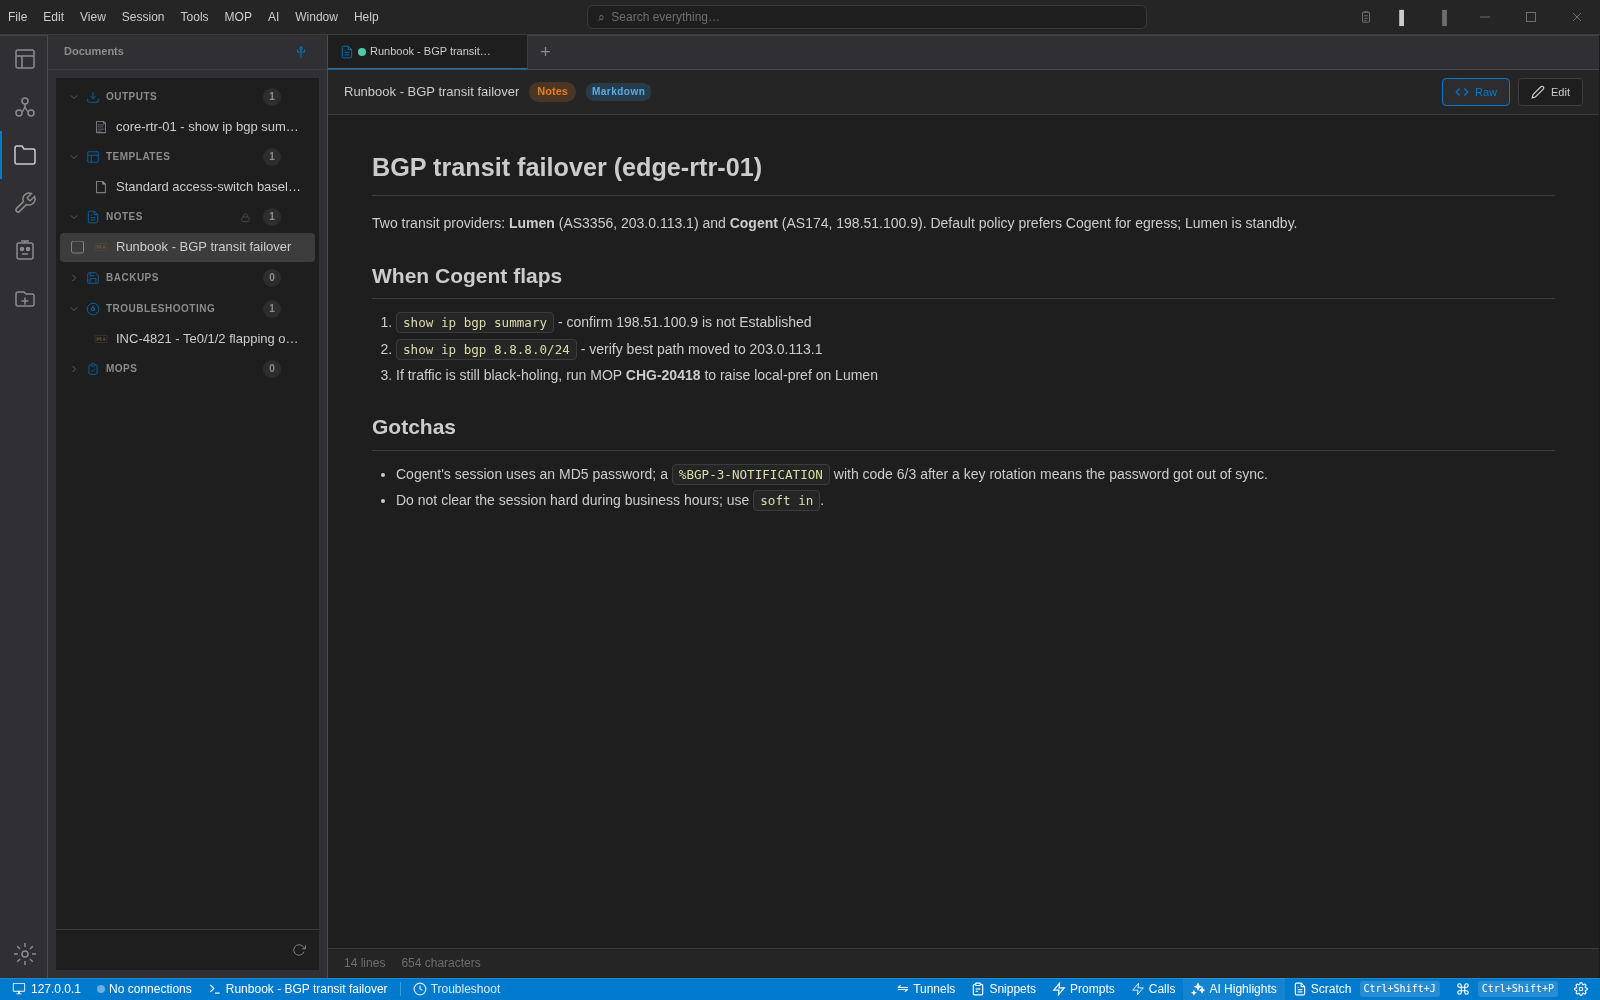The width and height of the screenshot is (1600, 1000).
Task: Open Prompts in the status bar
Action: tap(1084, 989)
